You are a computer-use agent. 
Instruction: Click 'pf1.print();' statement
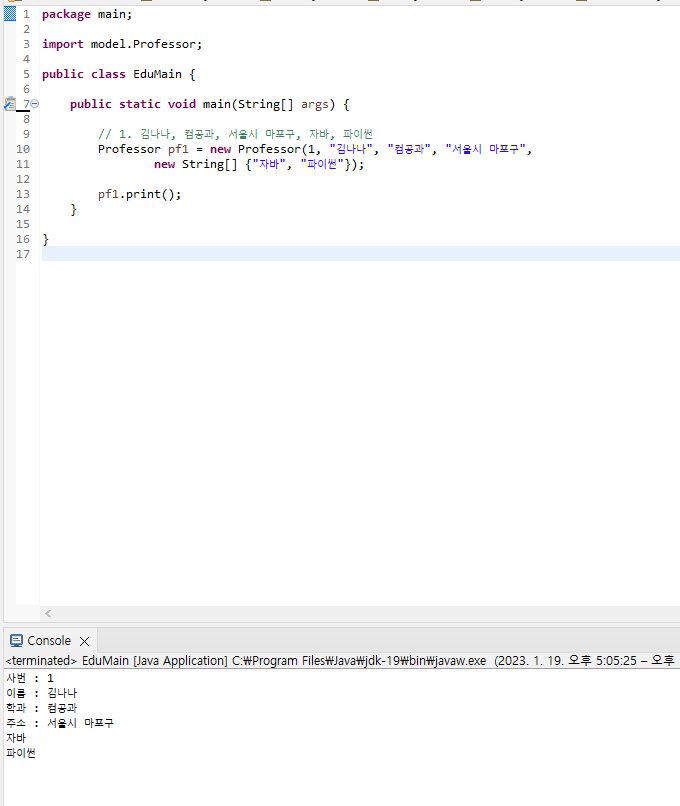(140, 194)
